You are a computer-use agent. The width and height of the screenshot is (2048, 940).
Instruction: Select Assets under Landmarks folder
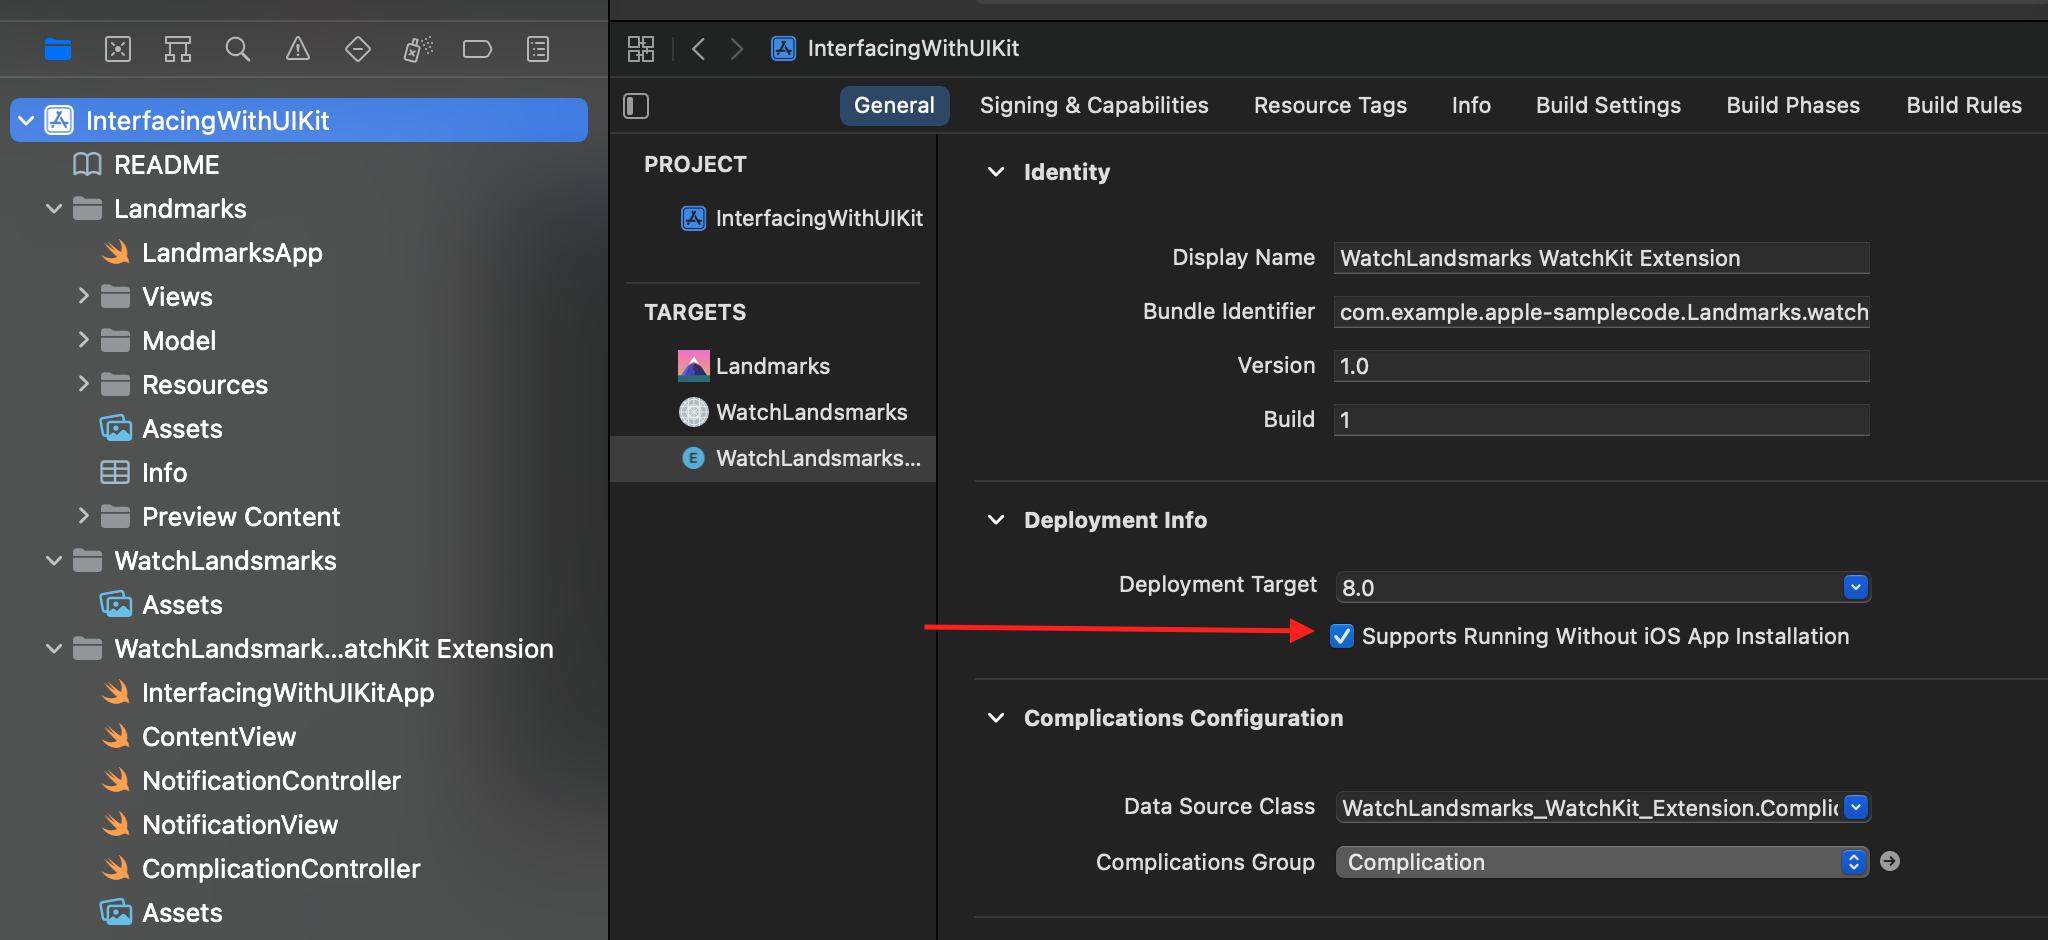pos(182,429)
